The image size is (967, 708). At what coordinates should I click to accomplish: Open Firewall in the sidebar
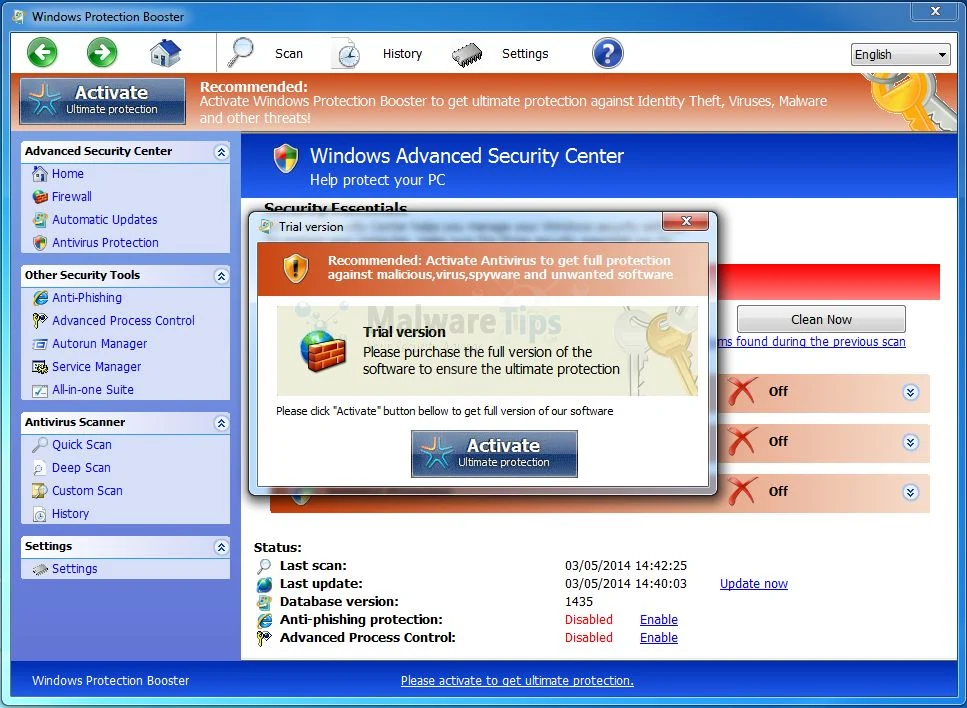pos(72,197)
